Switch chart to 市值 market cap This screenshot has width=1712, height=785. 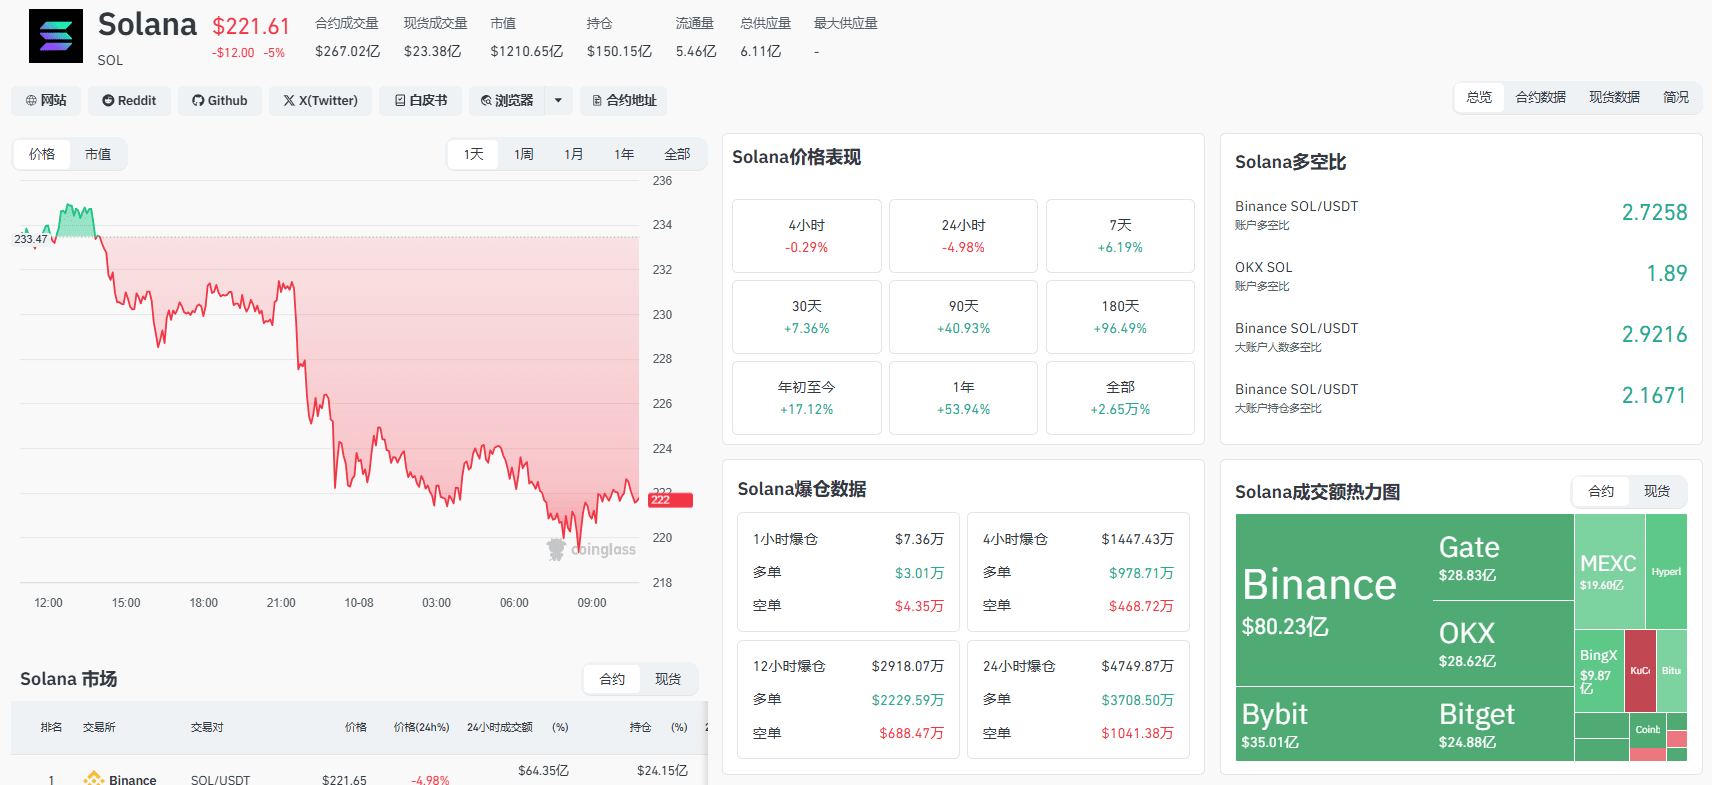(98, 154)
